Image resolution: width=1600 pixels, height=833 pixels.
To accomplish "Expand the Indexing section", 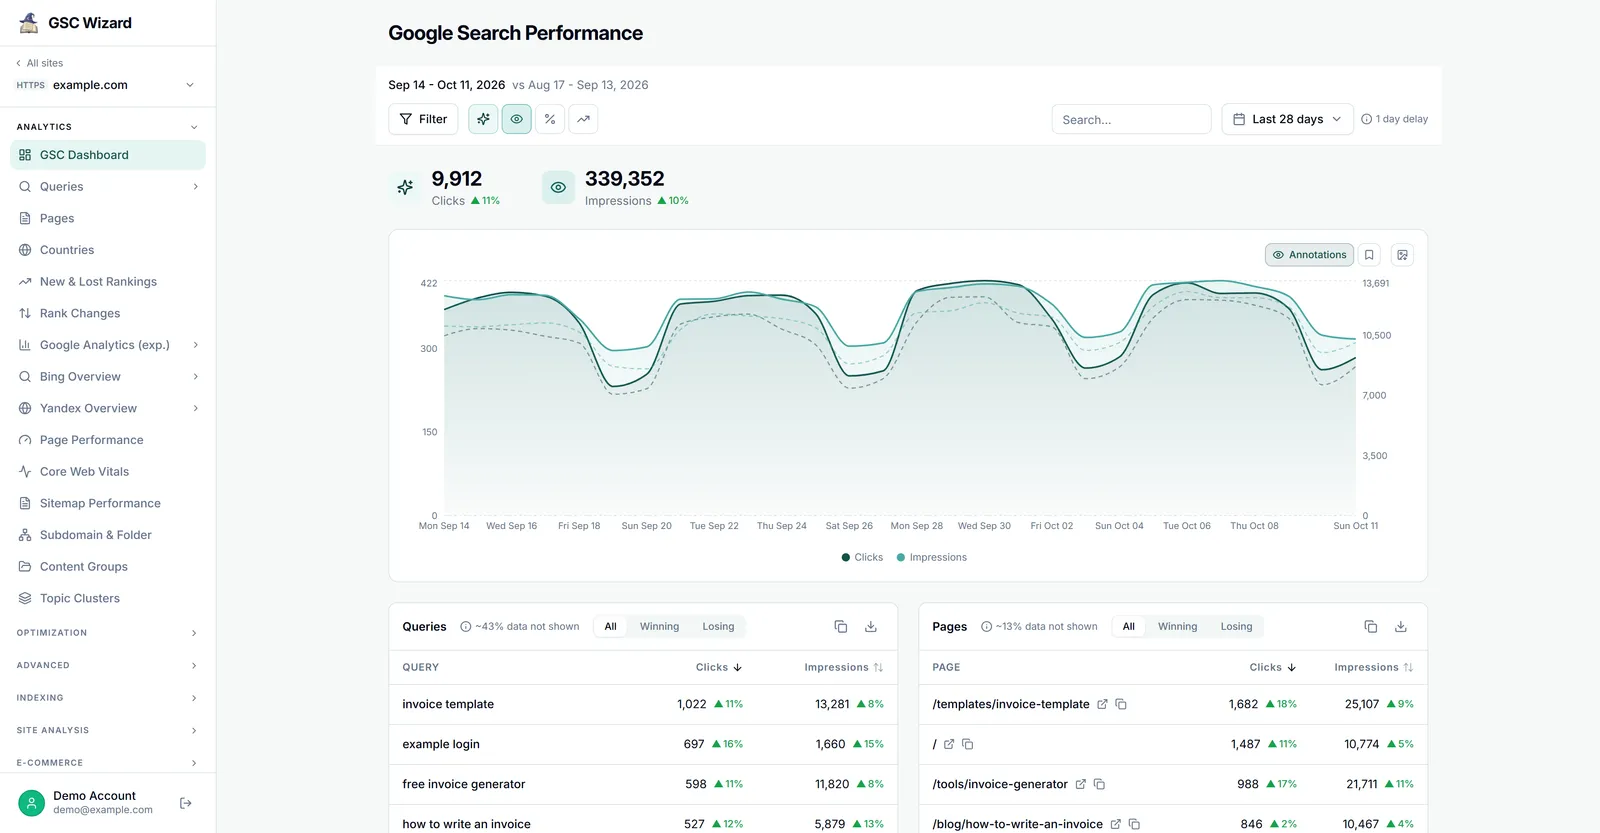I will (108, 698).
